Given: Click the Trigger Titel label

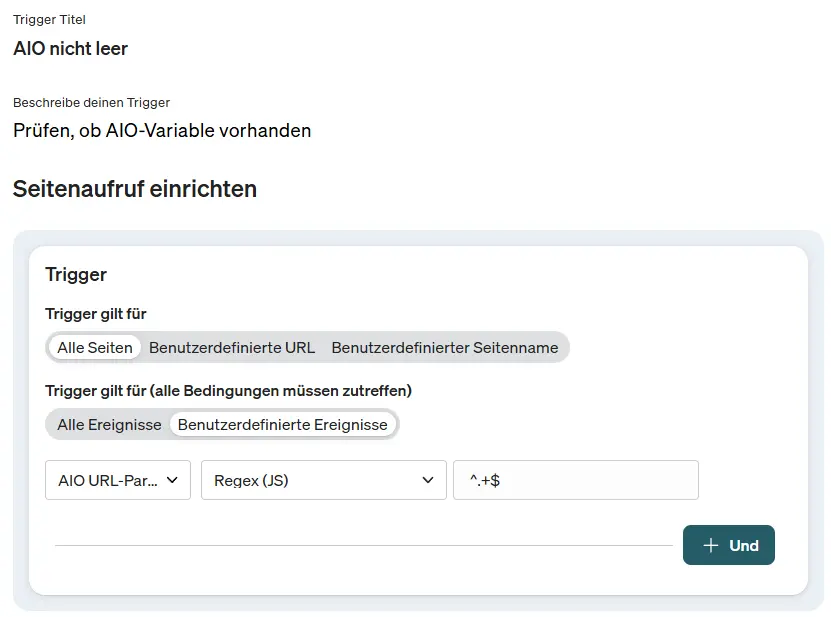Looking at the screenshot, I should click(x=48, y=19).
